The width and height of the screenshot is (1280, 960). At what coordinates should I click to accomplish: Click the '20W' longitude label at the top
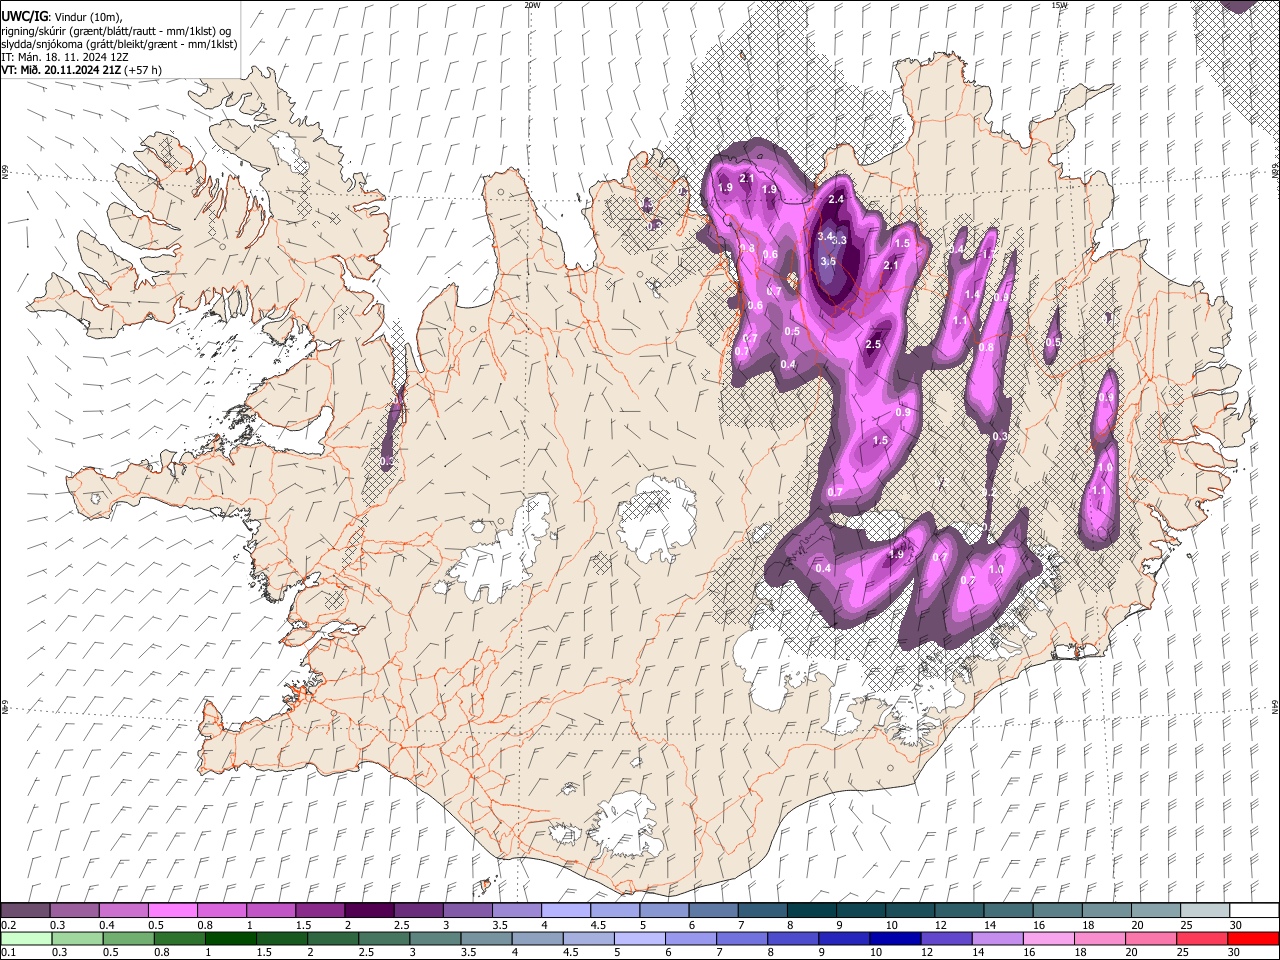532,5
